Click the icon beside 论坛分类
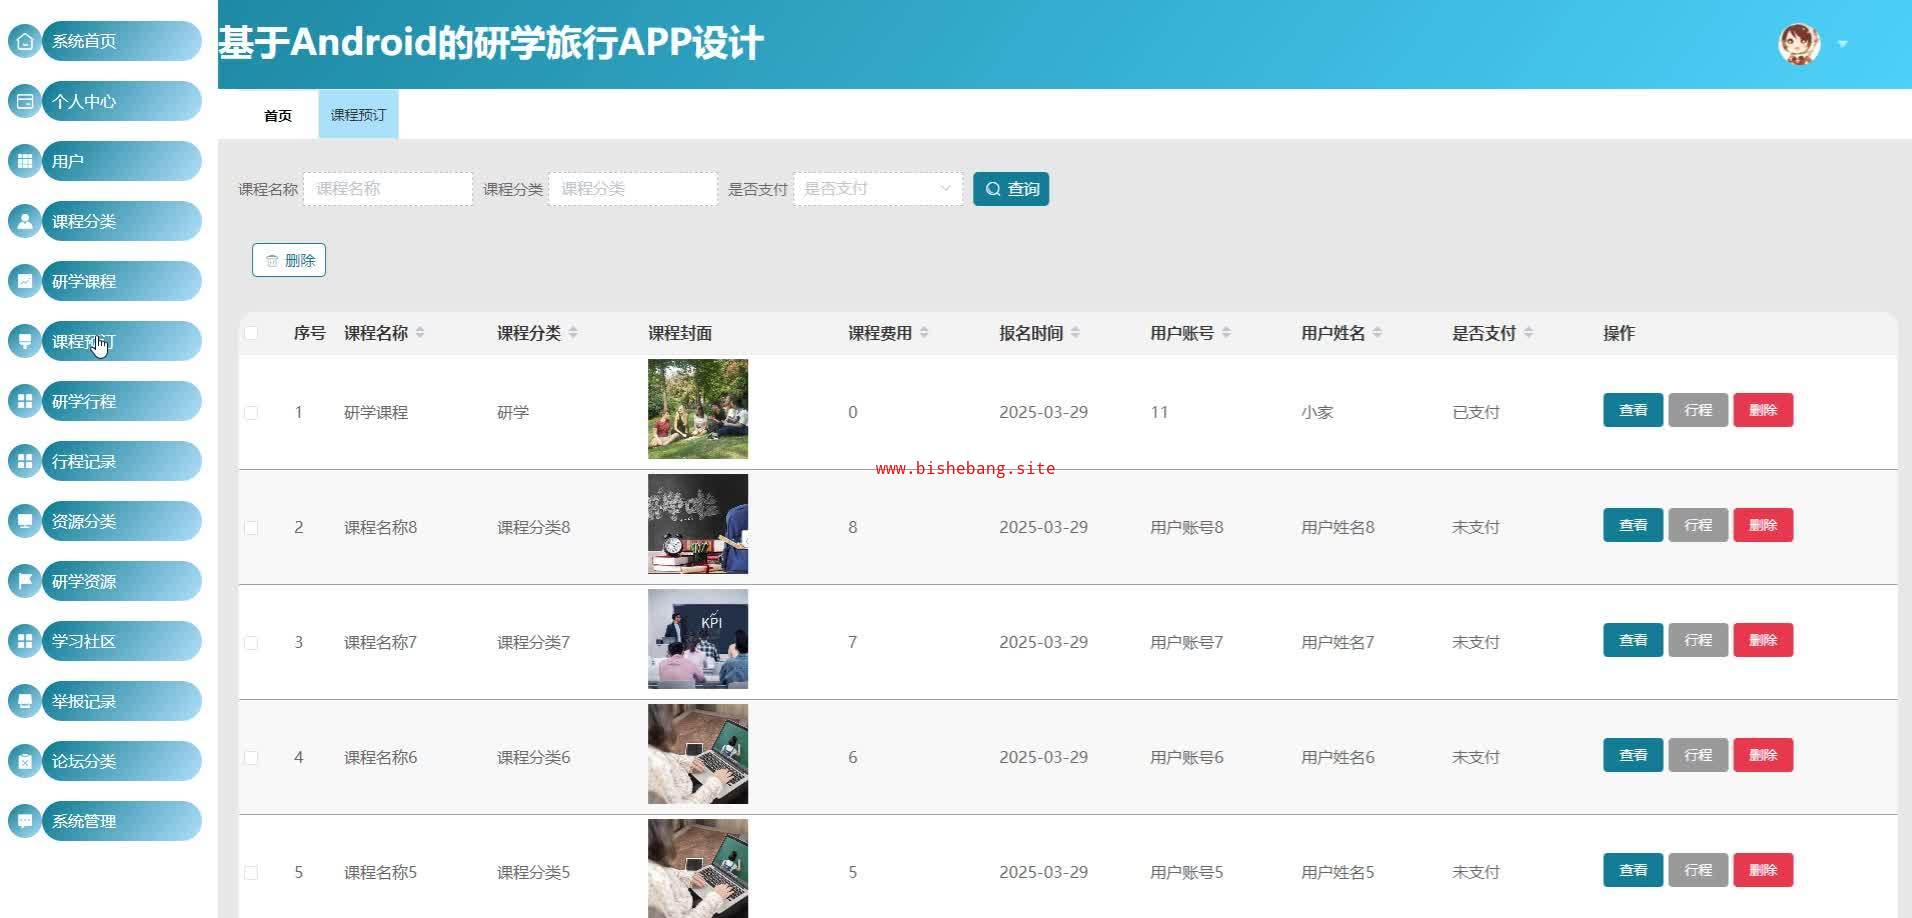The height and width of the screenshot is (918, 1912). tap(25, 761)
